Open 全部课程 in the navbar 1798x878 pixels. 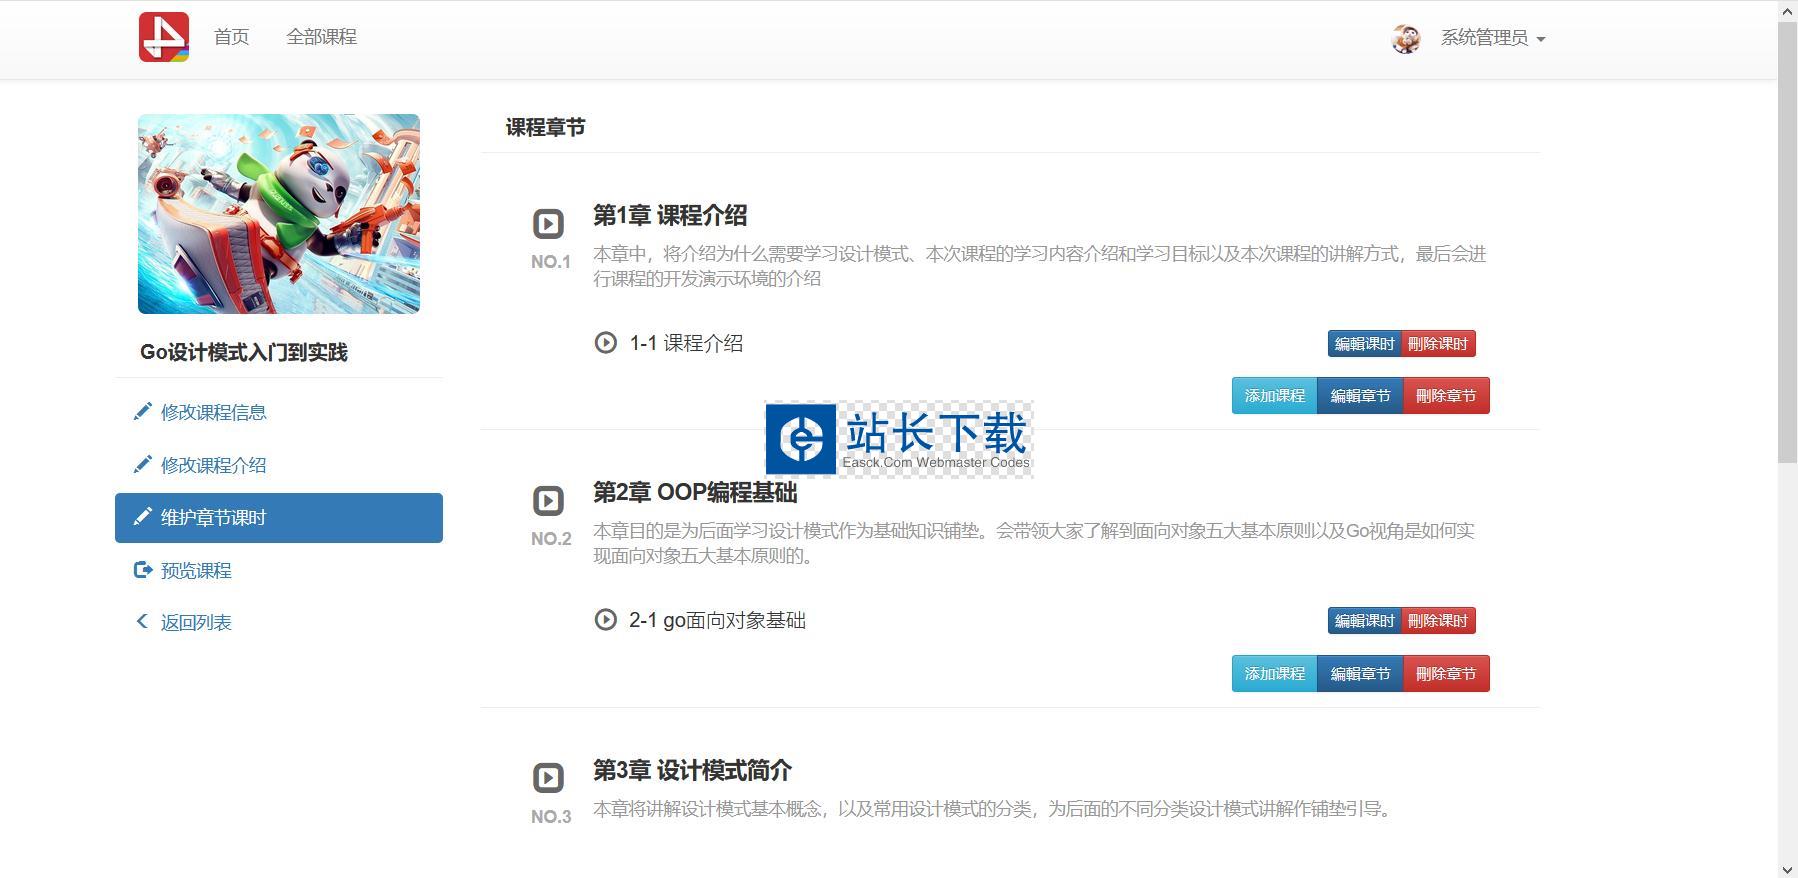click(321, 37)
